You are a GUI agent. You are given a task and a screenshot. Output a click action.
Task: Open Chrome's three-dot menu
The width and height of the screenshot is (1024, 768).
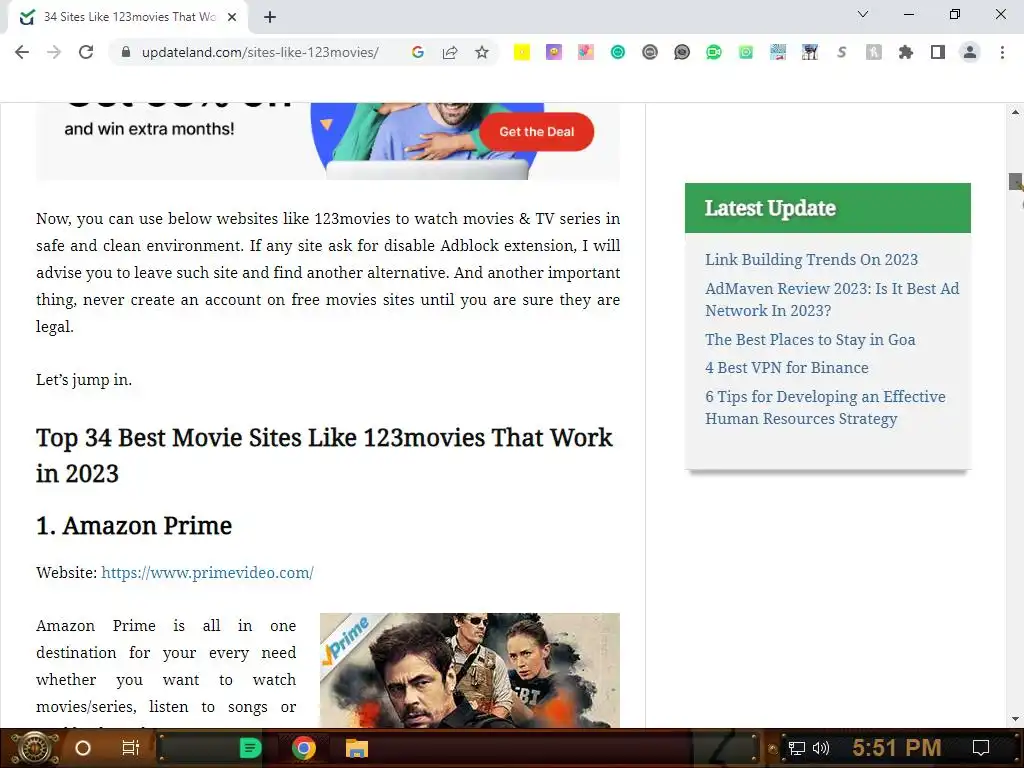[1002, 52]
